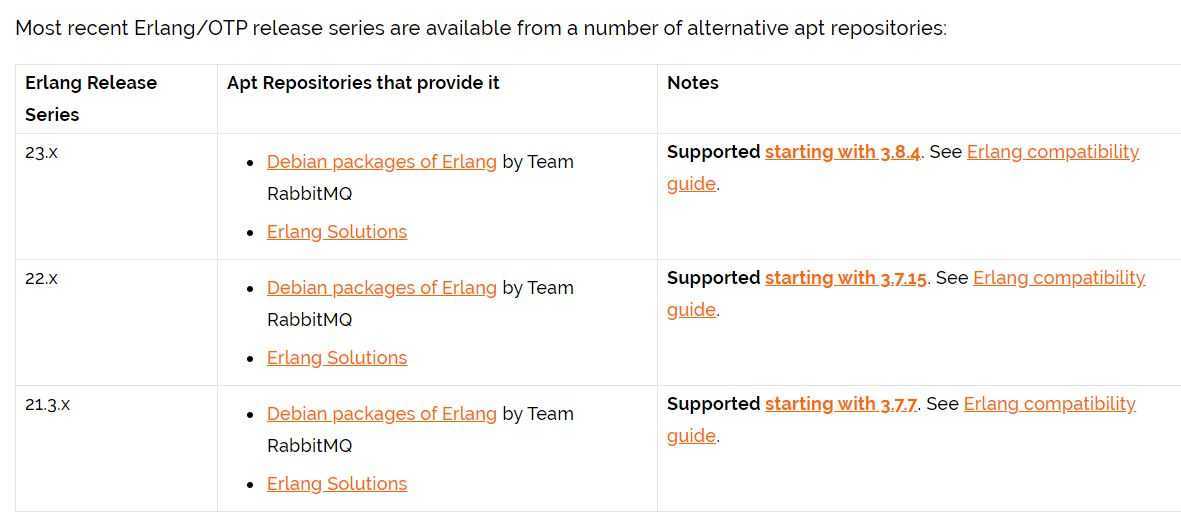Select the 23.x release series cell
The width and height of the screenshot is (1181, 525).
tap(116, 197)
